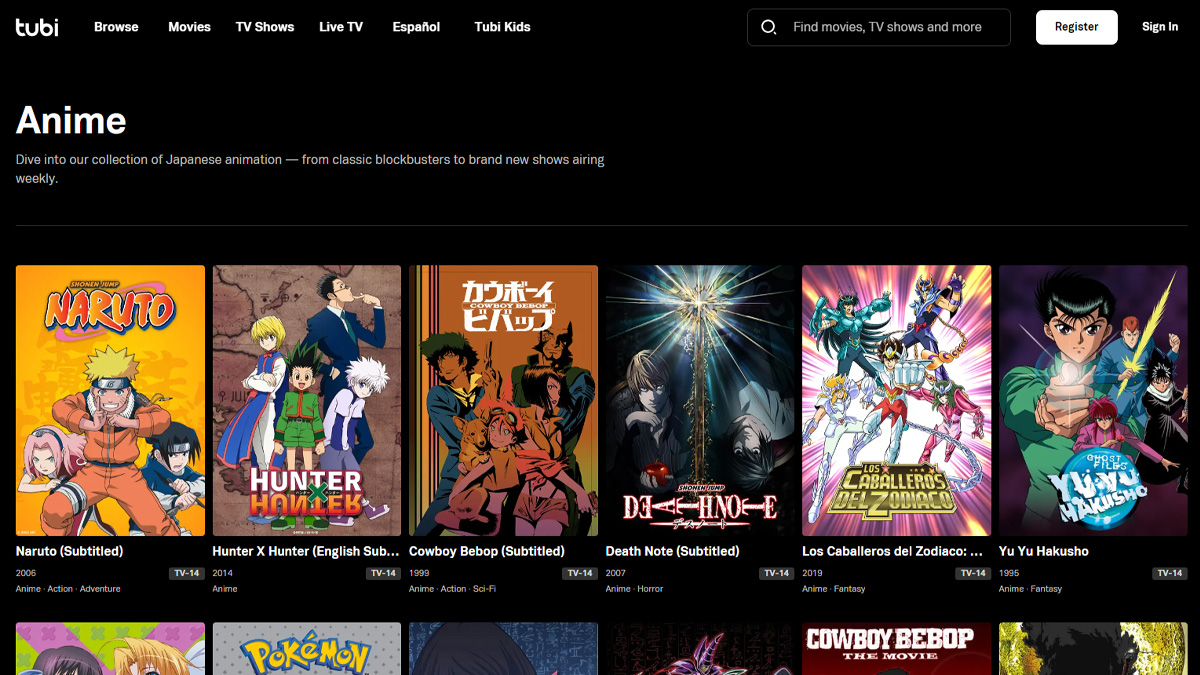
Task: Select the Hunter X Hunter poster
Action: pos(307,400)
